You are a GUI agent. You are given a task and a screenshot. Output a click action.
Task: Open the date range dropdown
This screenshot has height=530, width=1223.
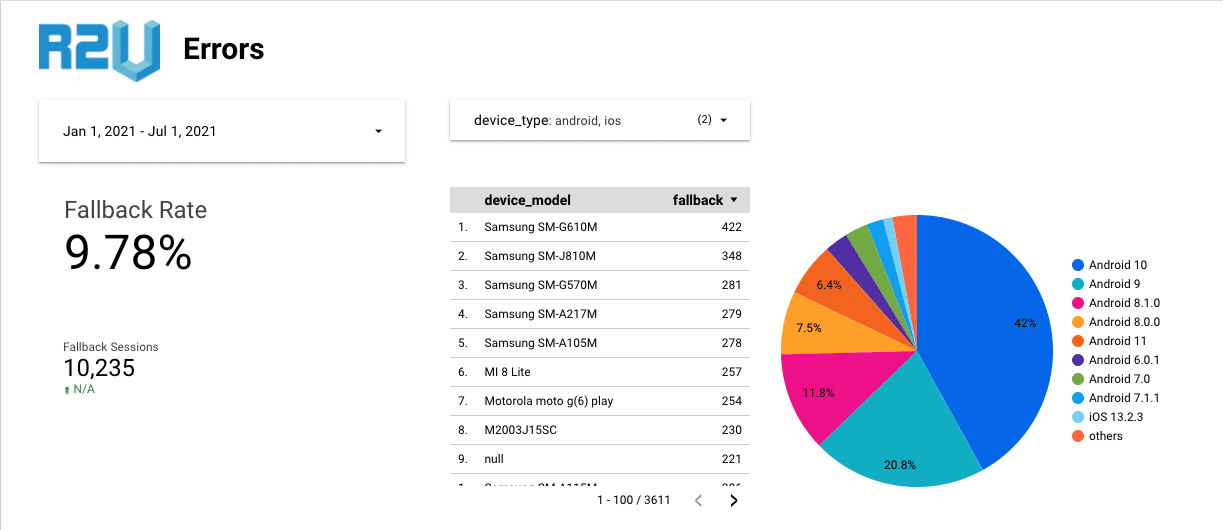(222, 131)
